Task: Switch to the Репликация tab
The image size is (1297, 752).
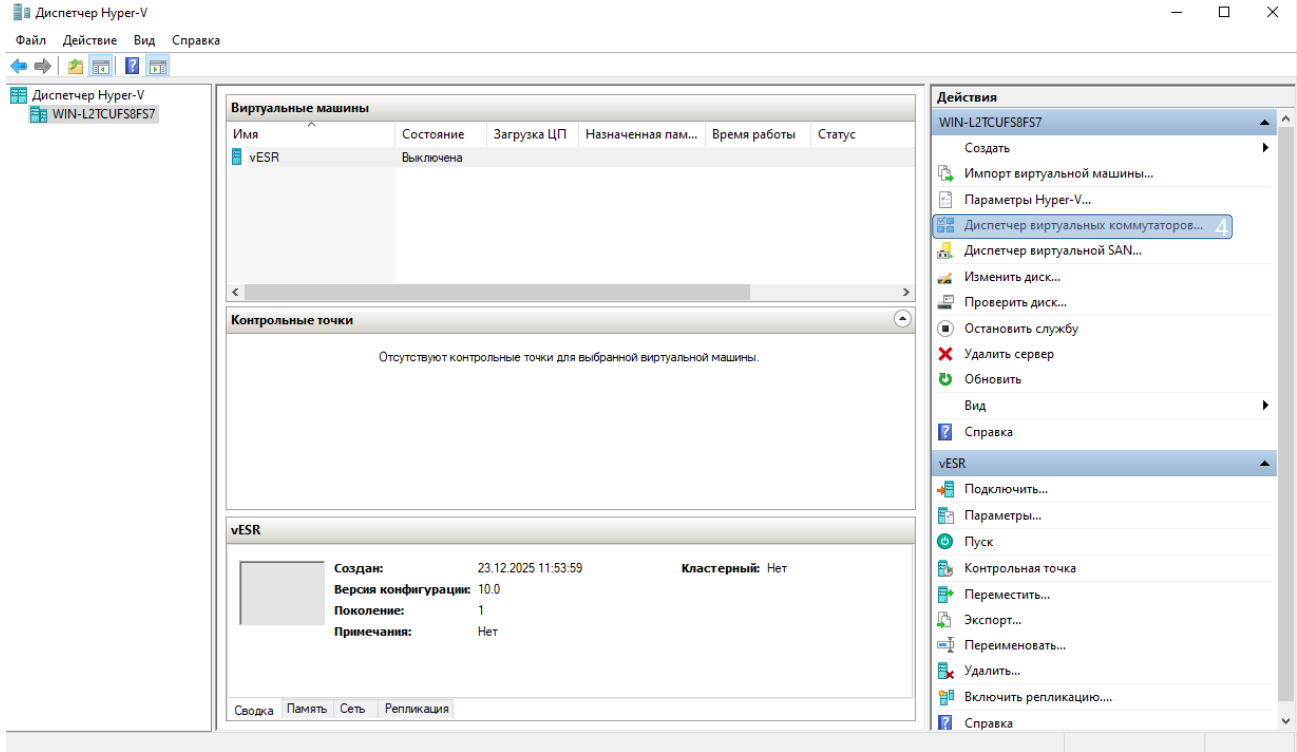Action: pos(417,708)
